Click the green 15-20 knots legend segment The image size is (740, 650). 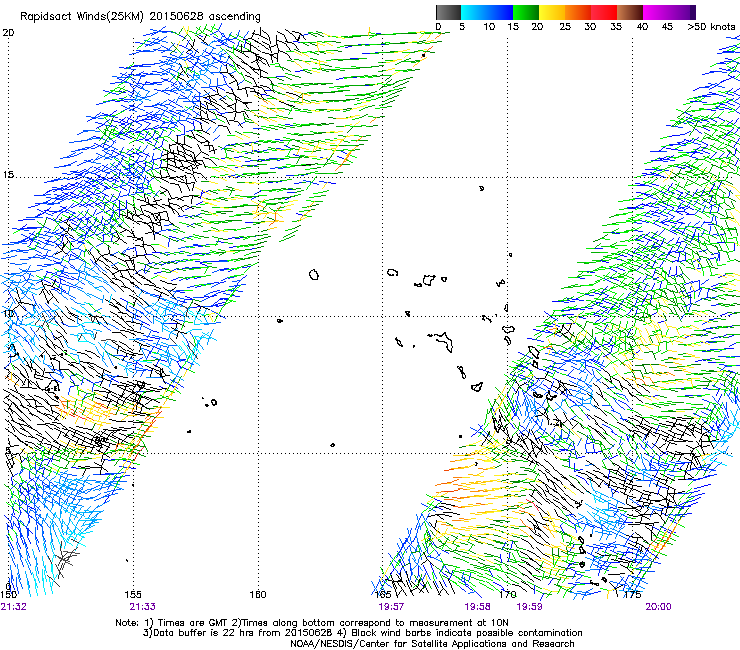pos(526,12)
